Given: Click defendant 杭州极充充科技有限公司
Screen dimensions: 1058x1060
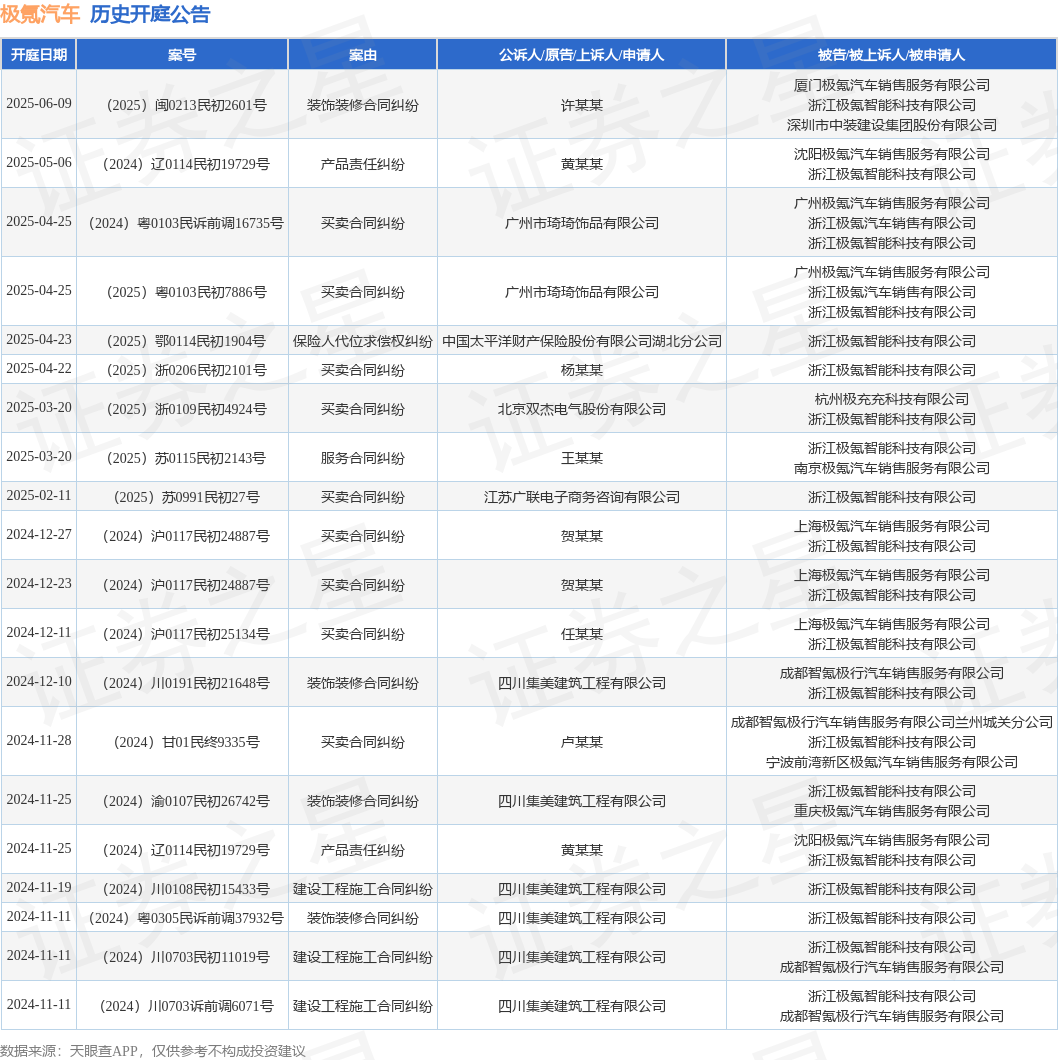Looking at the screenshot, I should [891, 400].
